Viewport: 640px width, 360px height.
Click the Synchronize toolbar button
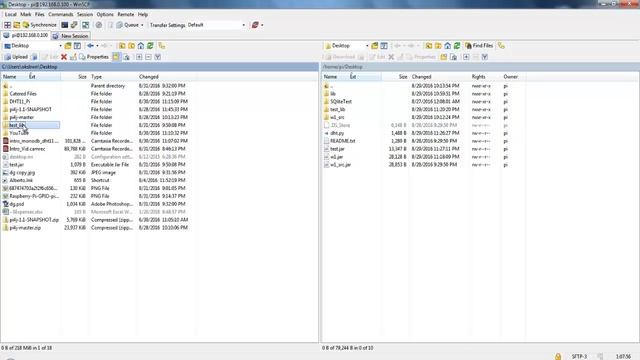[x=40, y=25]
